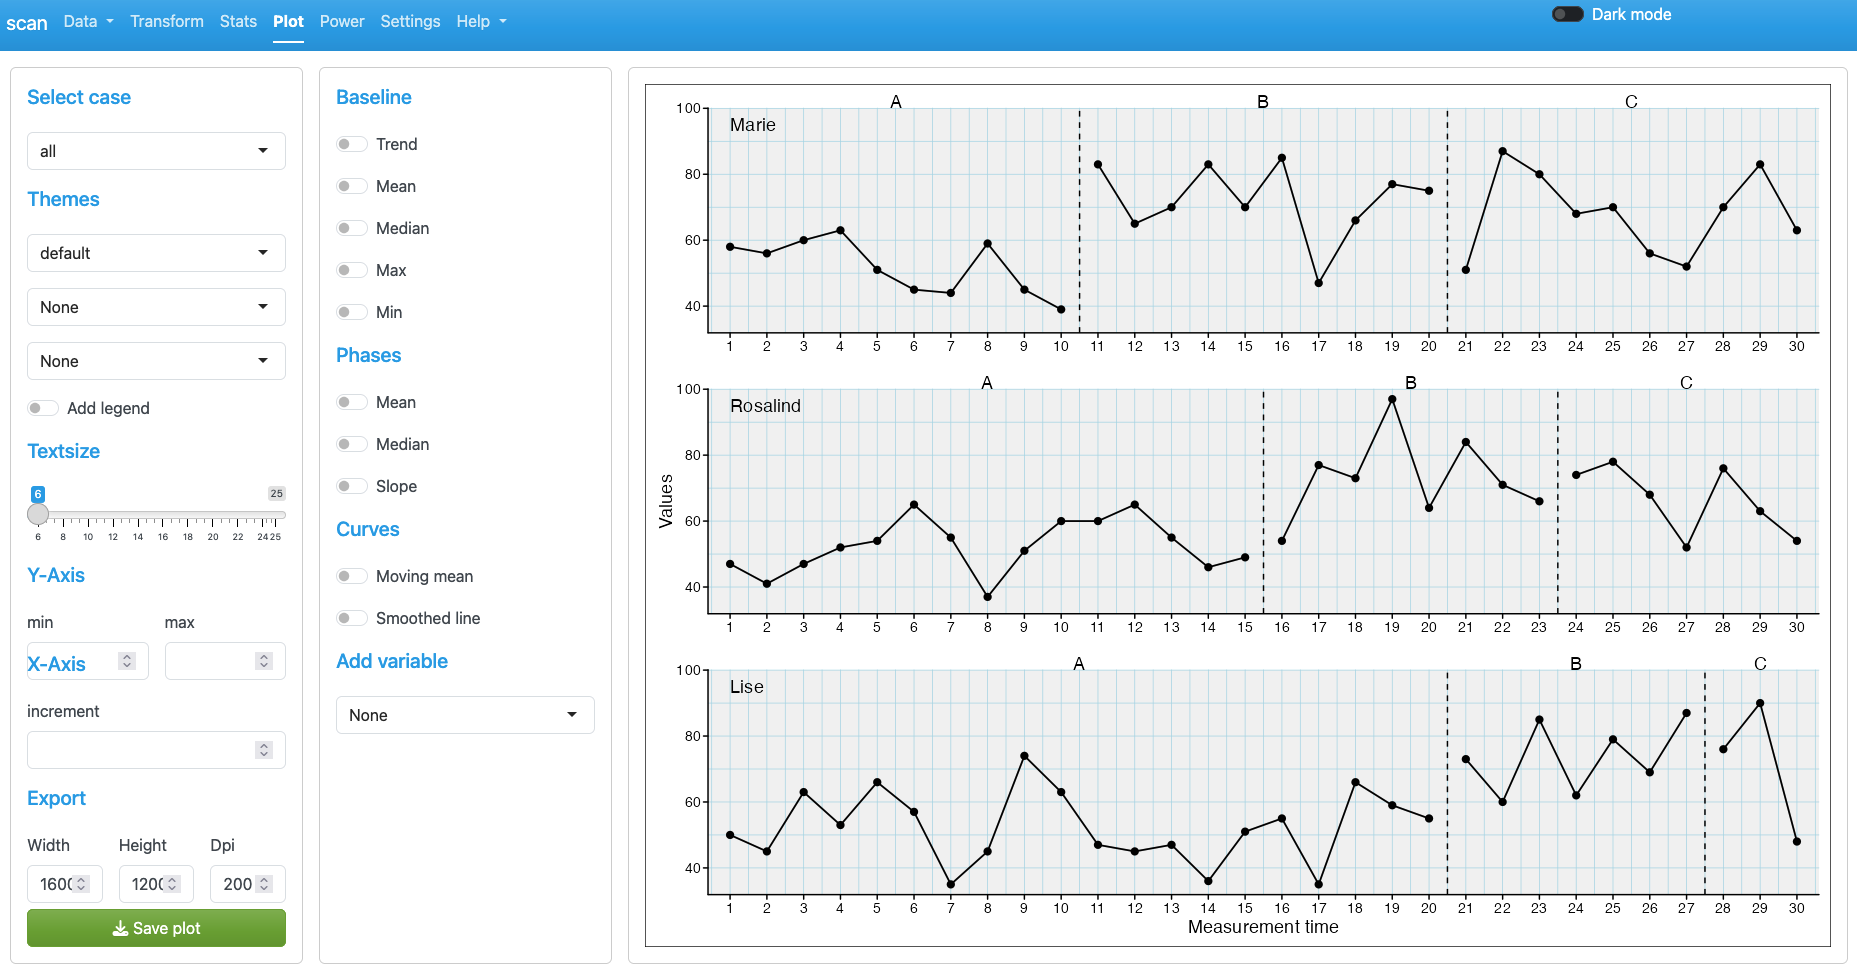Enable the Baseline Trend toggle

point(351,144)
